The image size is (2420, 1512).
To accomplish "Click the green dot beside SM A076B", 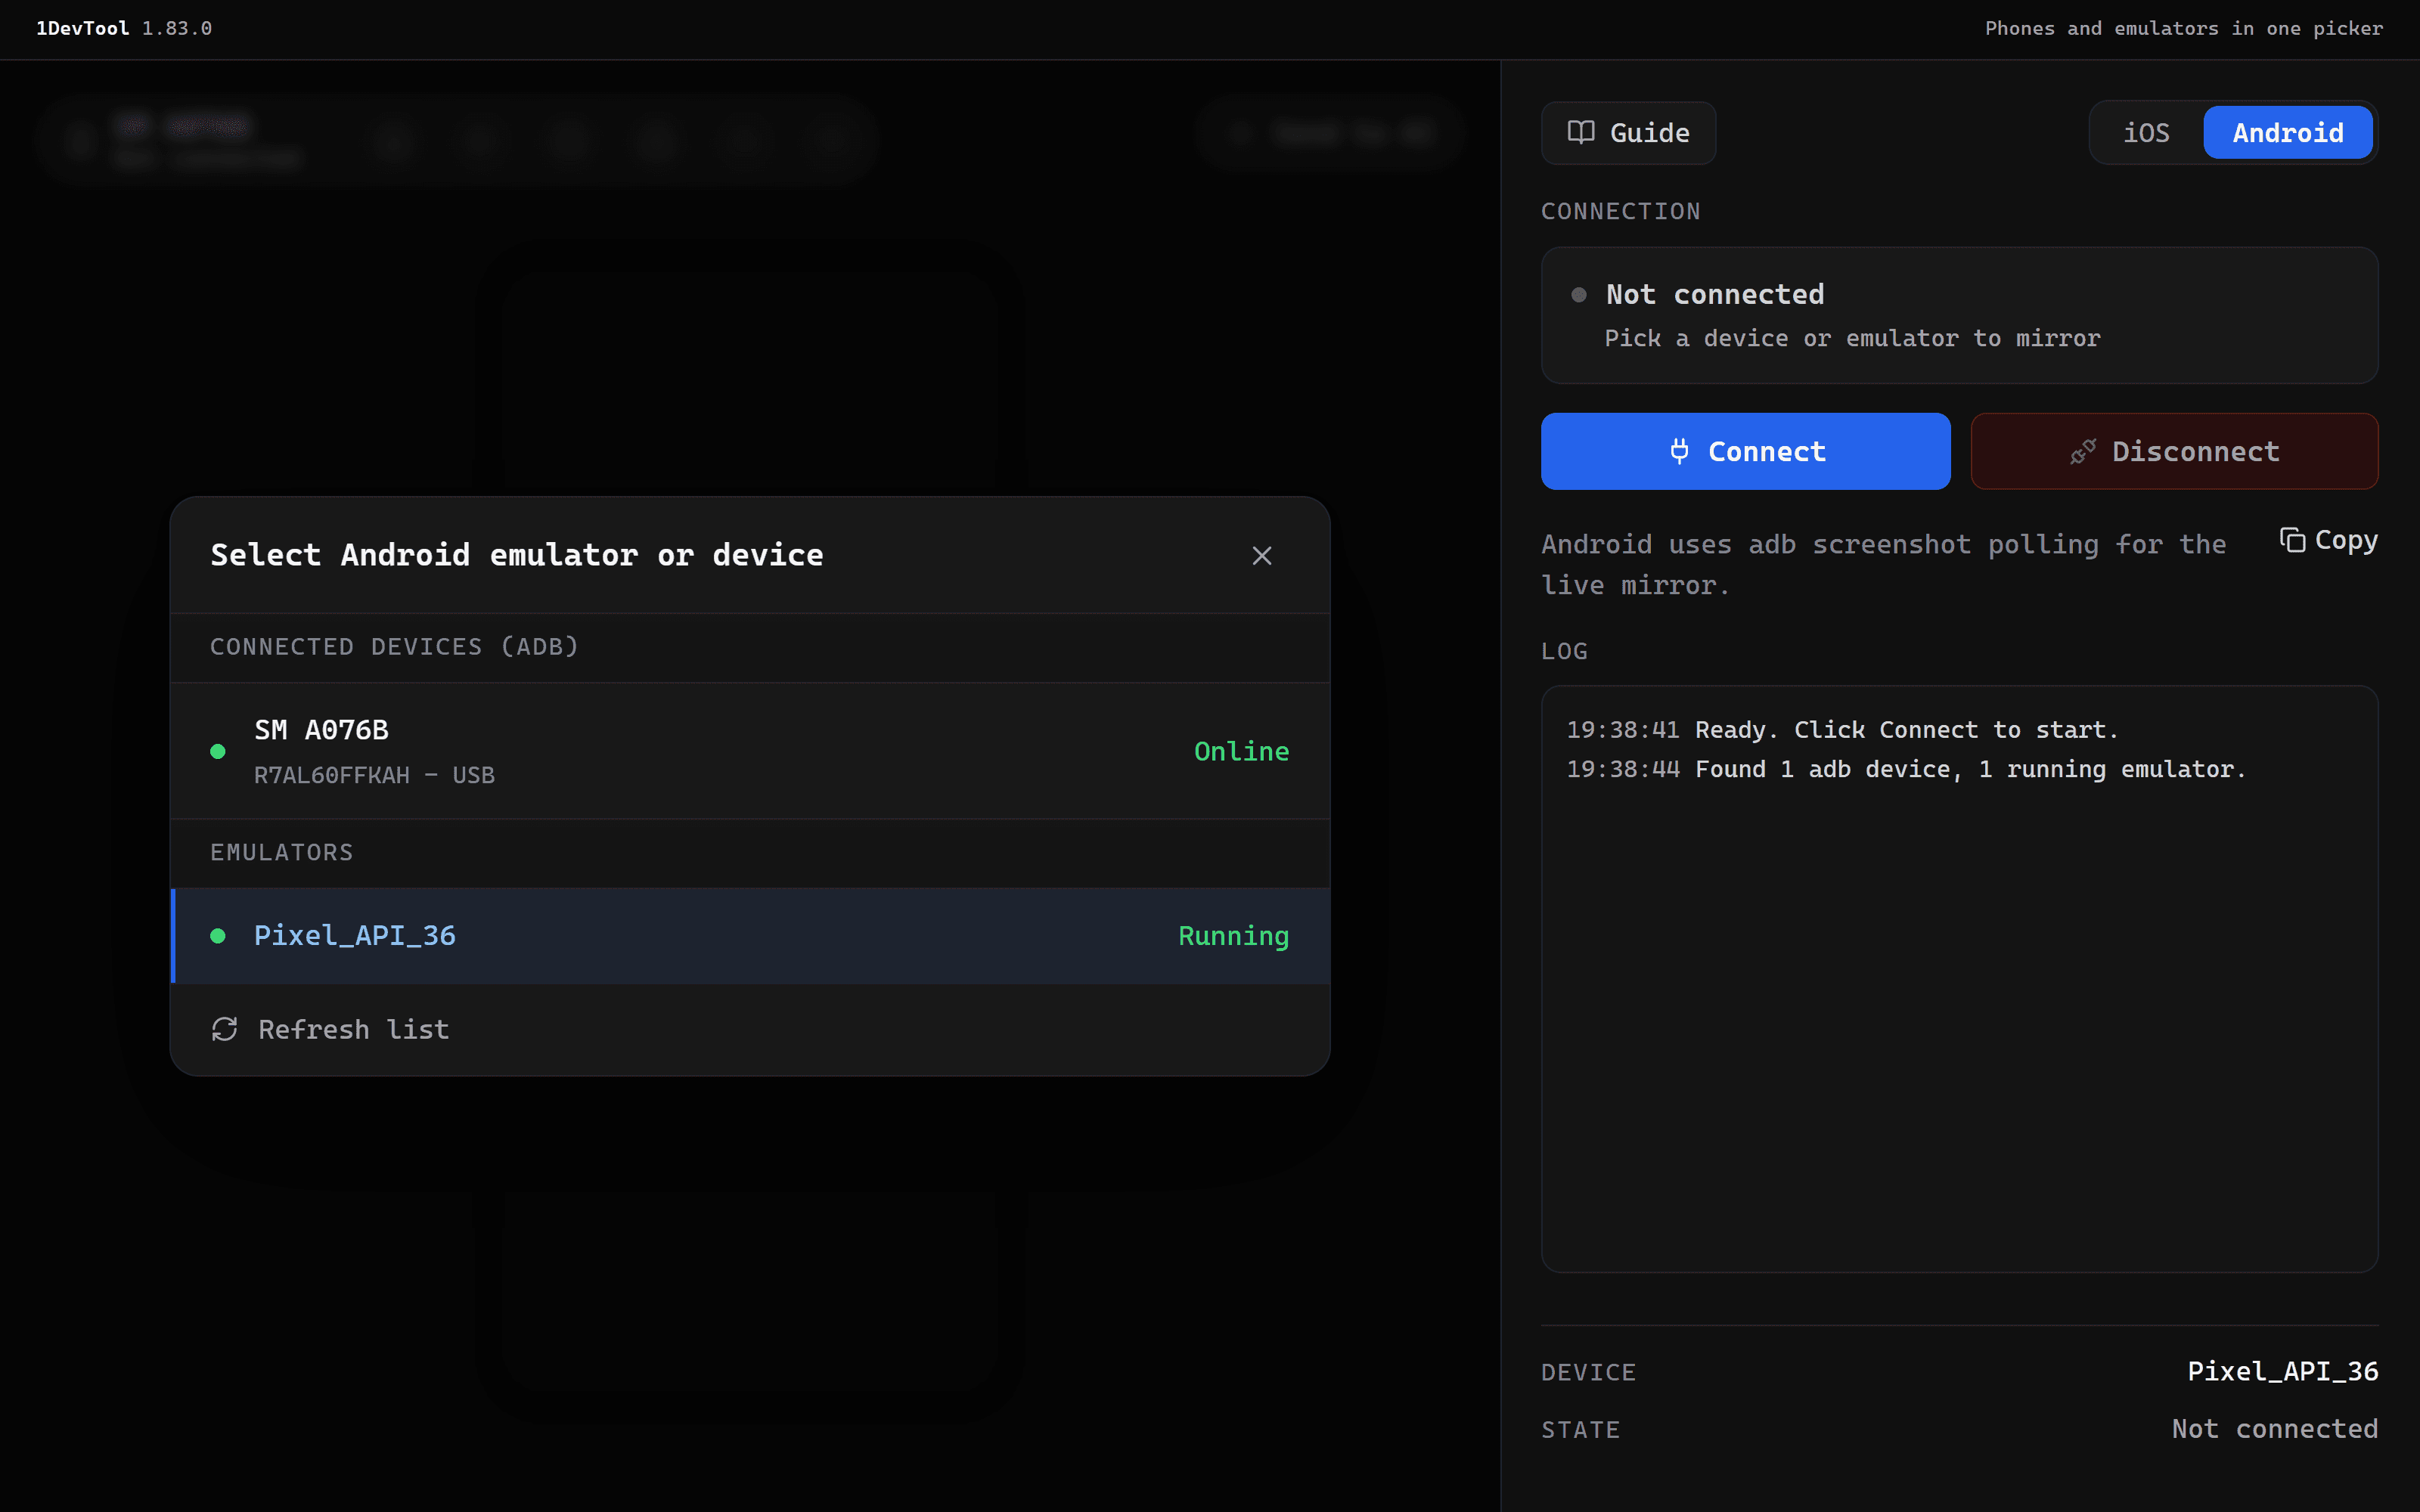I will tap(218, 751).
